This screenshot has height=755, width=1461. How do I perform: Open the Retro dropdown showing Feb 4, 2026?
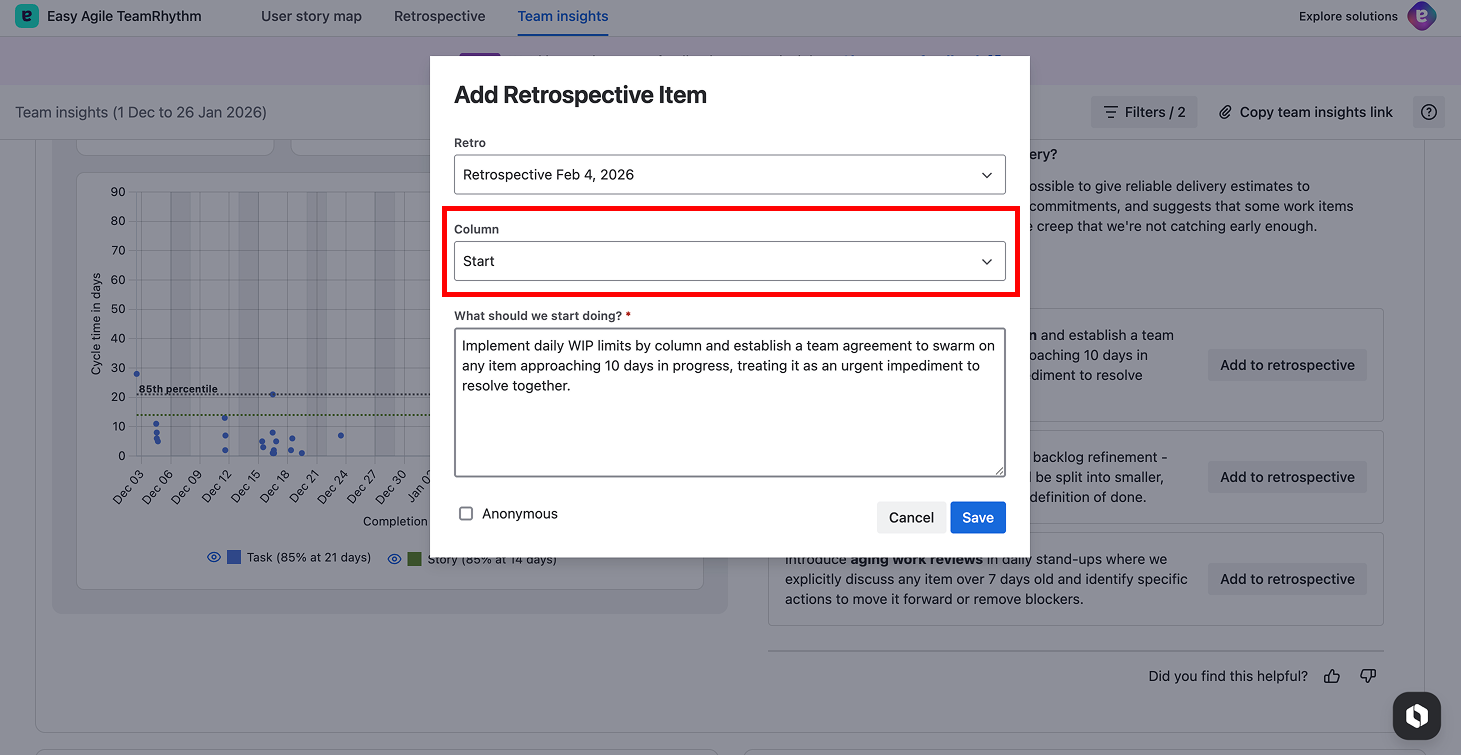click(x=729, y=175)
